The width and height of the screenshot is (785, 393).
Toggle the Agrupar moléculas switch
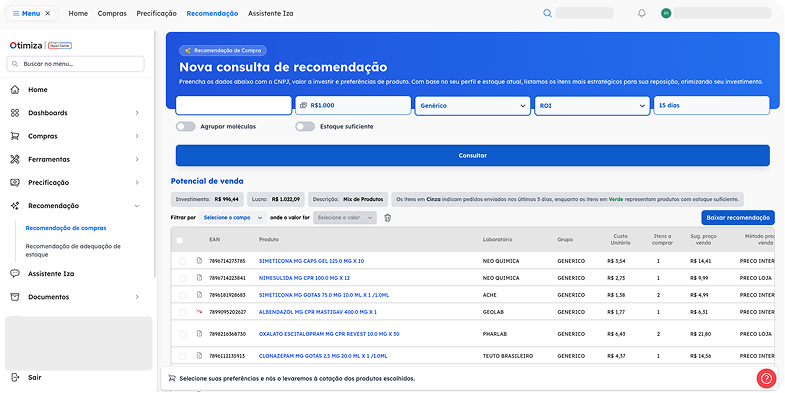click(186, 127)
